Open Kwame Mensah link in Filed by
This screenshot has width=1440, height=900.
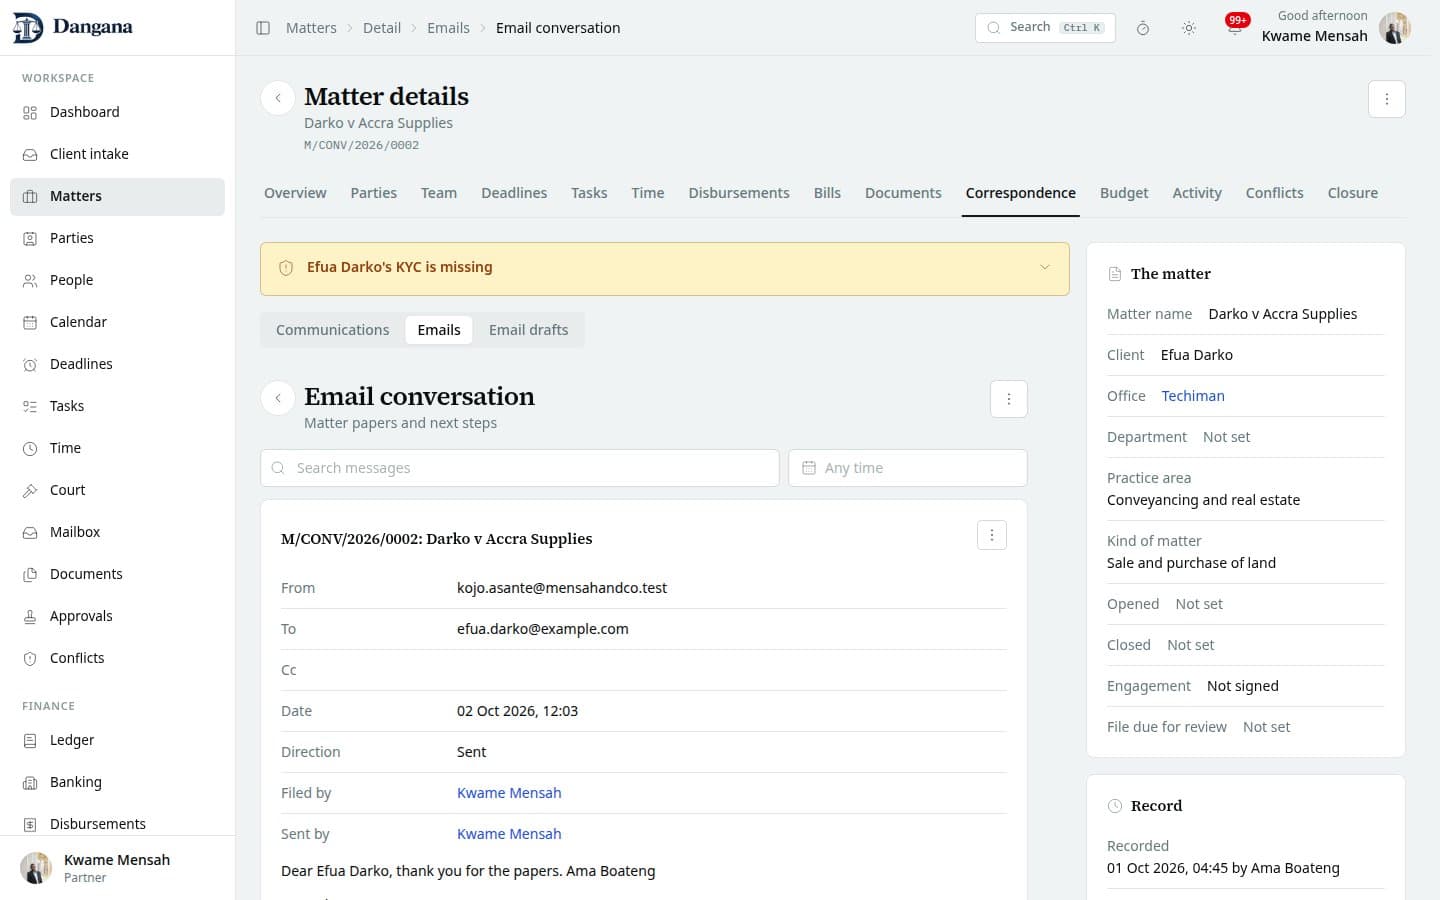pos(509,793)
